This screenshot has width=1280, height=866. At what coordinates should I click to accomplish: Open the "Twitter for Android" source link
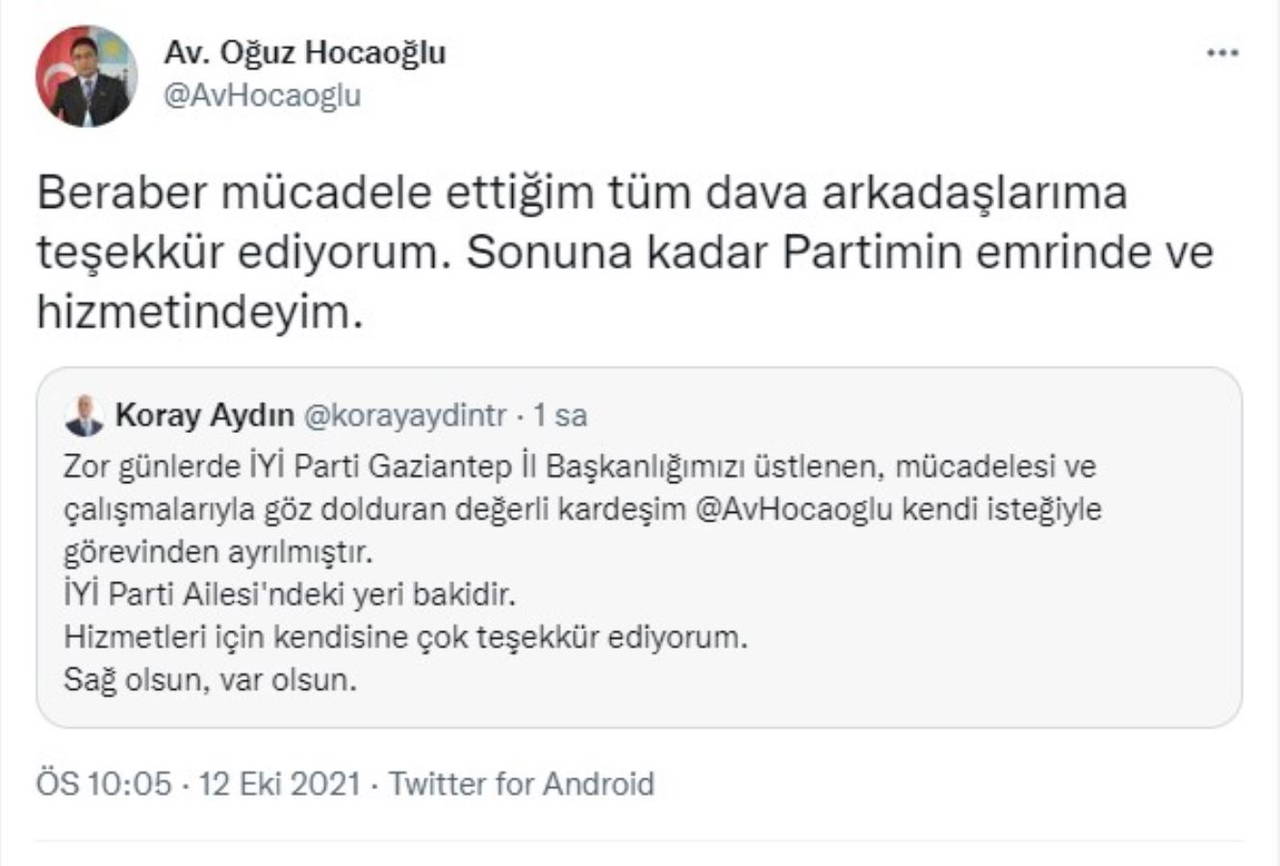pyautogui.click(x=521, y=783)
